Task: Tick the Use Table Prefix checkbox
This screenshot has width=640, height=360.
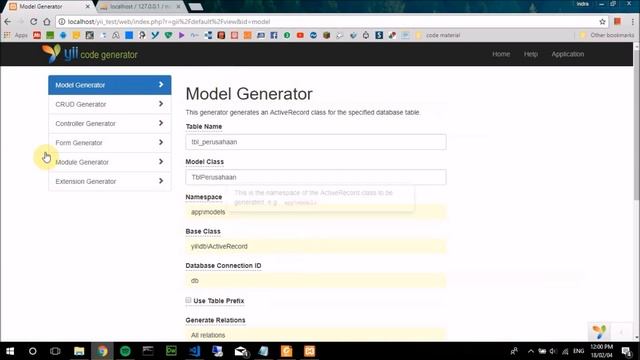Action: click(188, 300)
